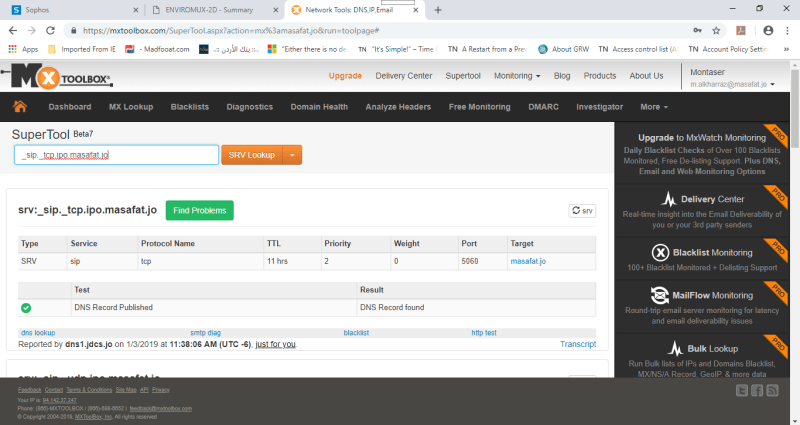Screen dimensions: 800x425
Task: Open DMARC nav item
Action: click(x=543, y=107)
